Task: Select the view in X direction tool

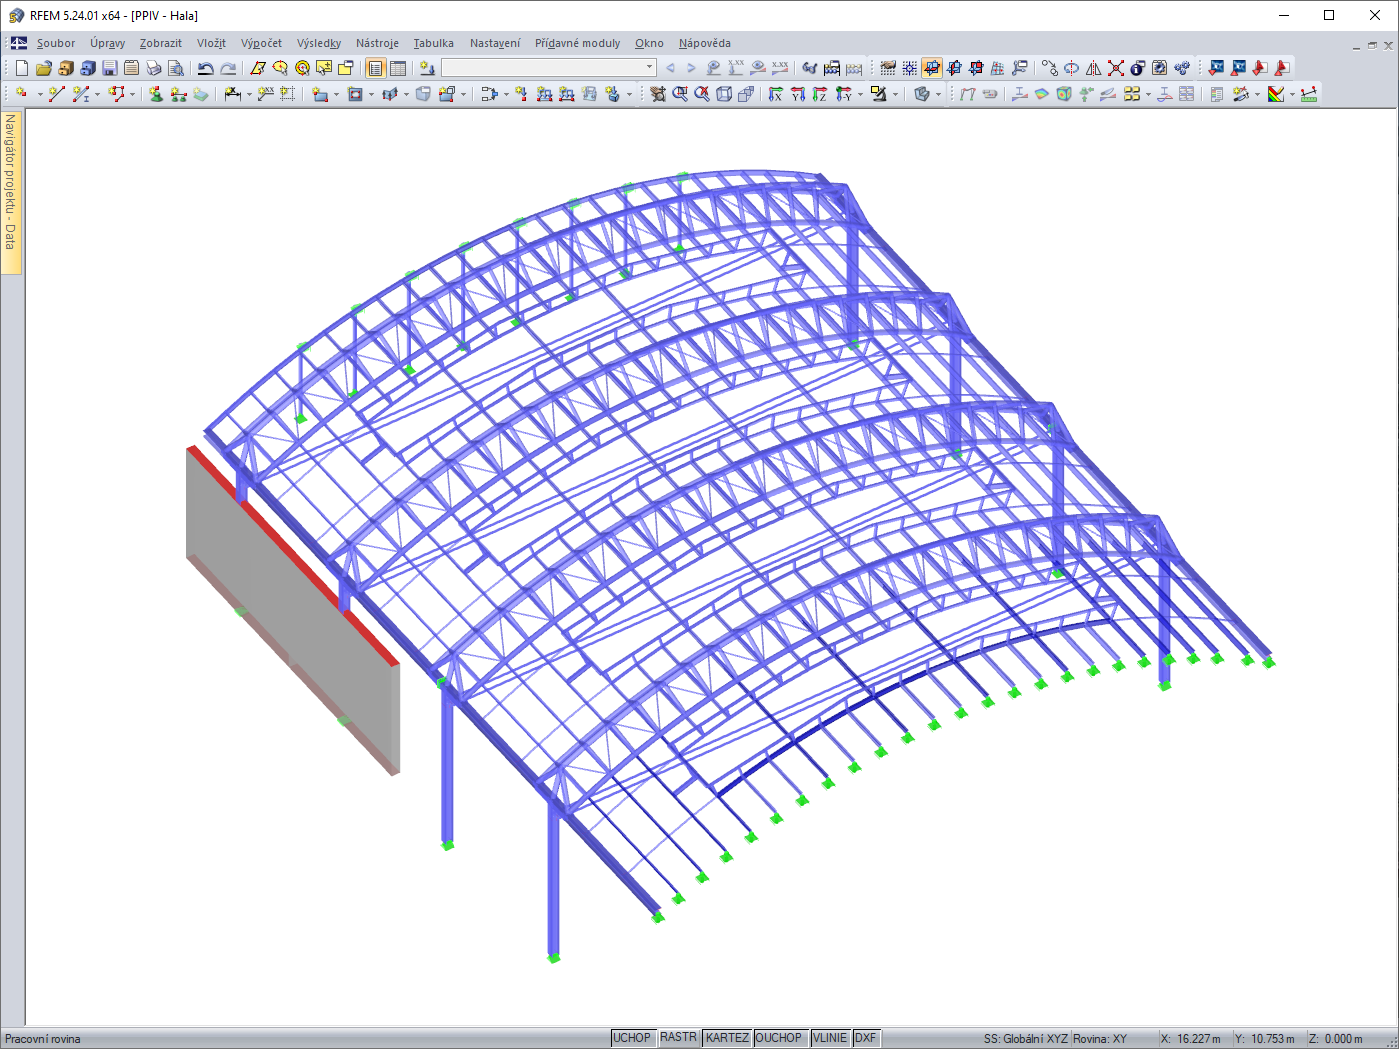Action: pyautogui.click(x=777, y=93)
